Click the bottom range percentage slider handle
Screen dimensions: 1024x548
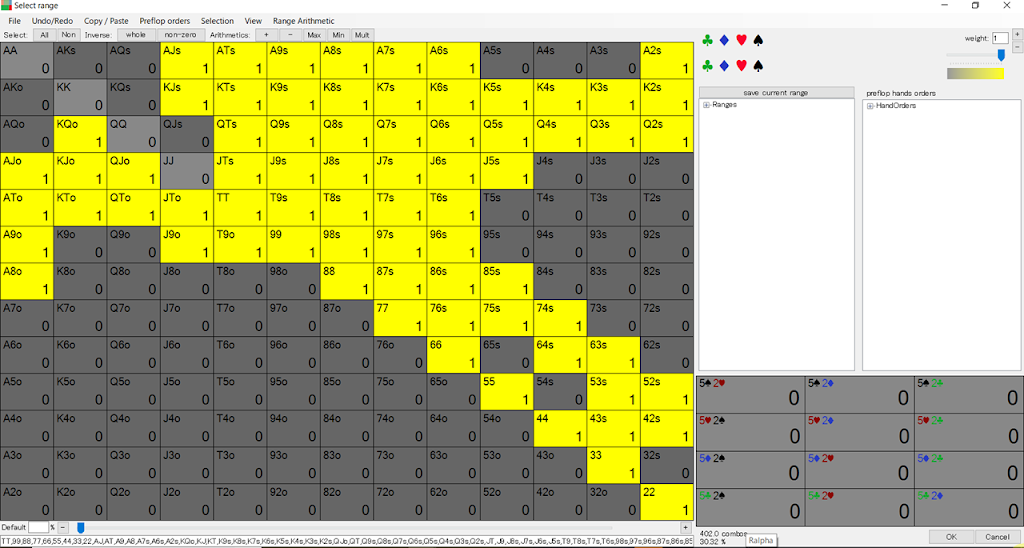pyautogui.click(x=80, y=528)
